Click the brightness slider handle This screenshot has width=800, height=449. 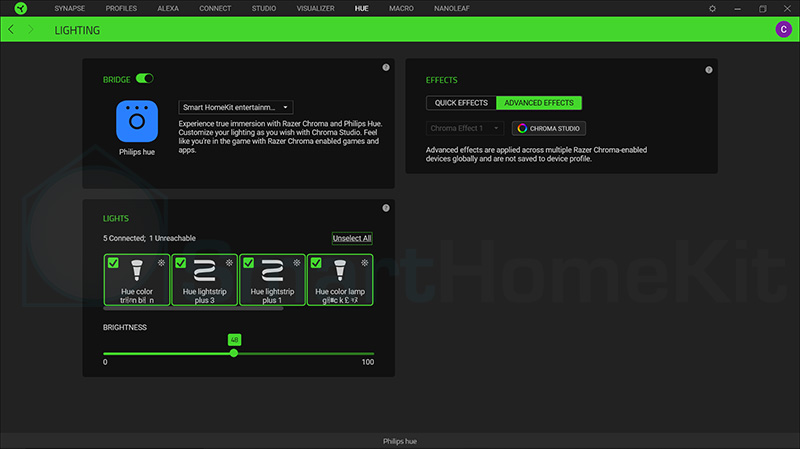click(x=234, y=353)
